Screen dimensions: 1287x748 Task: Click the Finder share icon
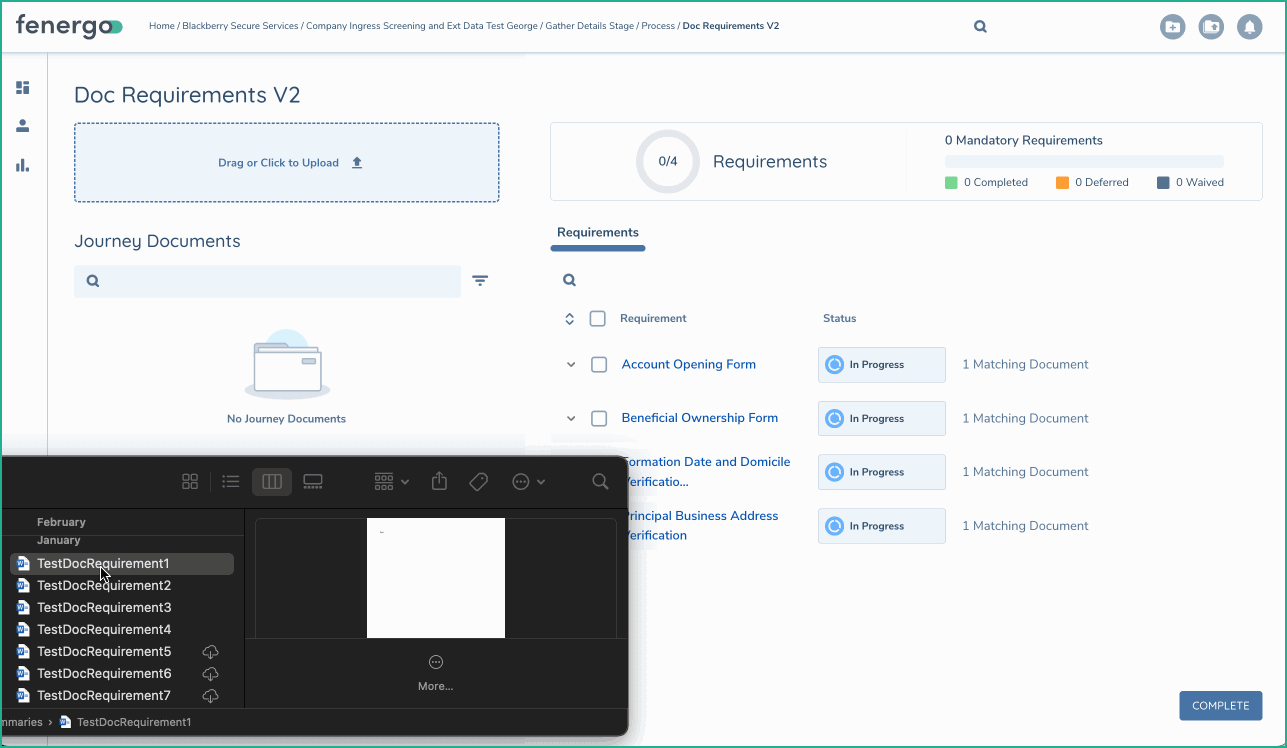tap(439, 481)
